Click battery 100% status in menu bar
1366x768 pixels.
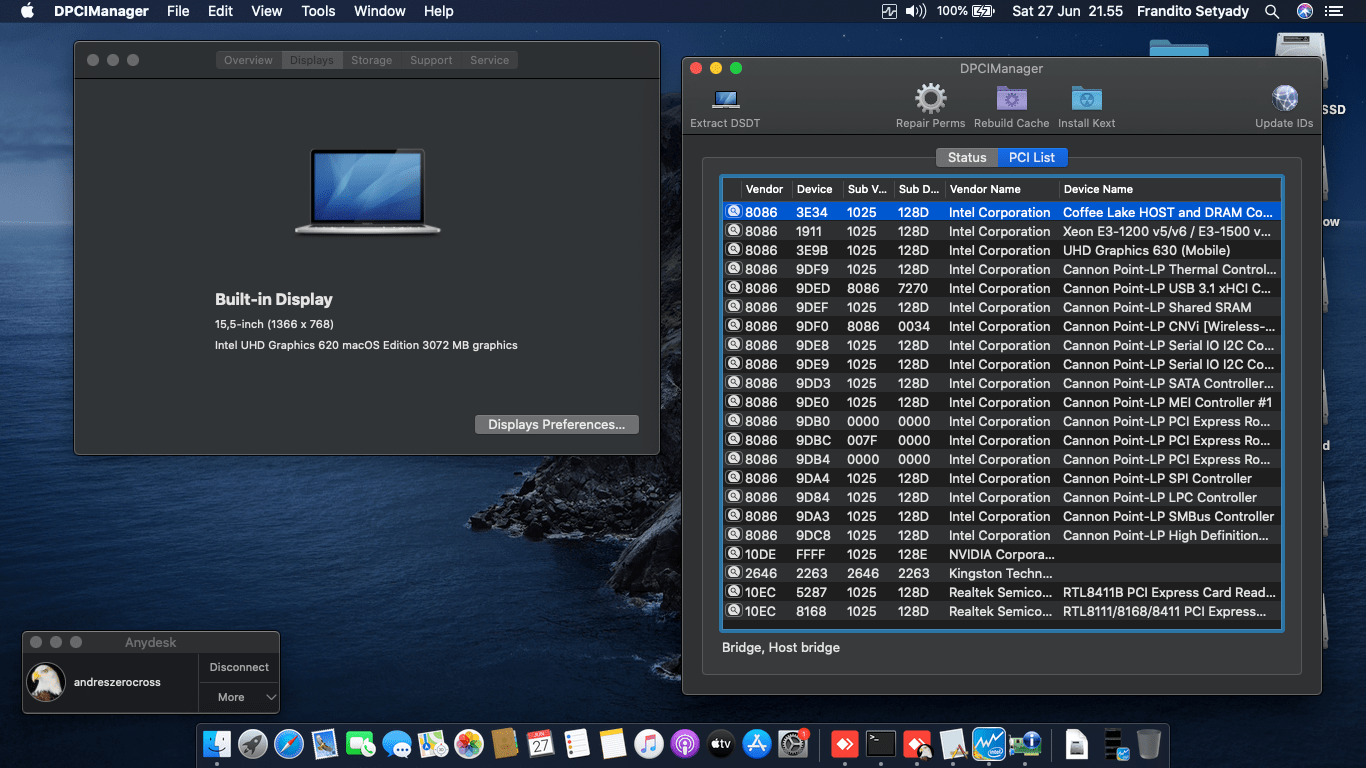click(966, 11)
